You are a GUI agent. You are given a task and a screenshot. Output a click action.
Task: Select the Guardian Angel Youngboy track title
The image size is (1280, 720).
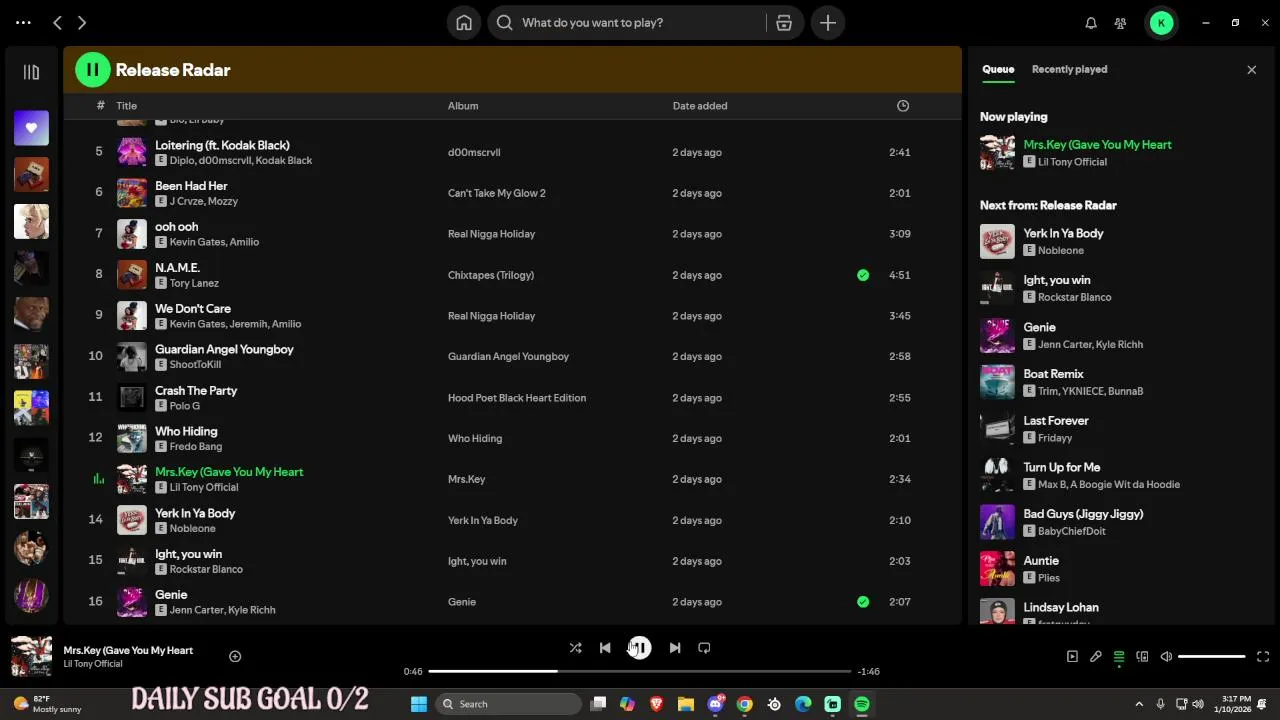click(x=224, y=350)
